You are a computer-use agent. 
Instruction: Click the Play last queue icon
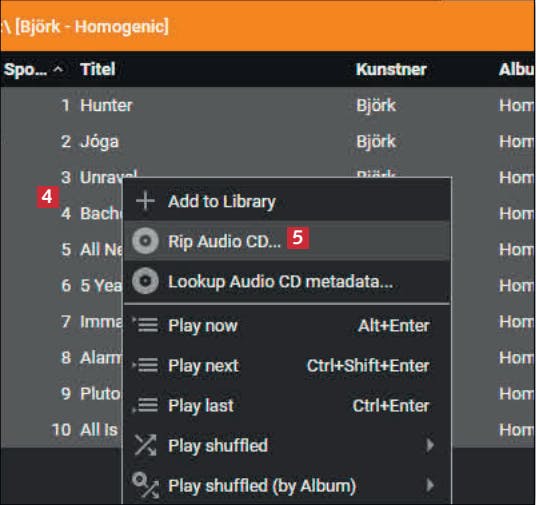pos(145,405)
